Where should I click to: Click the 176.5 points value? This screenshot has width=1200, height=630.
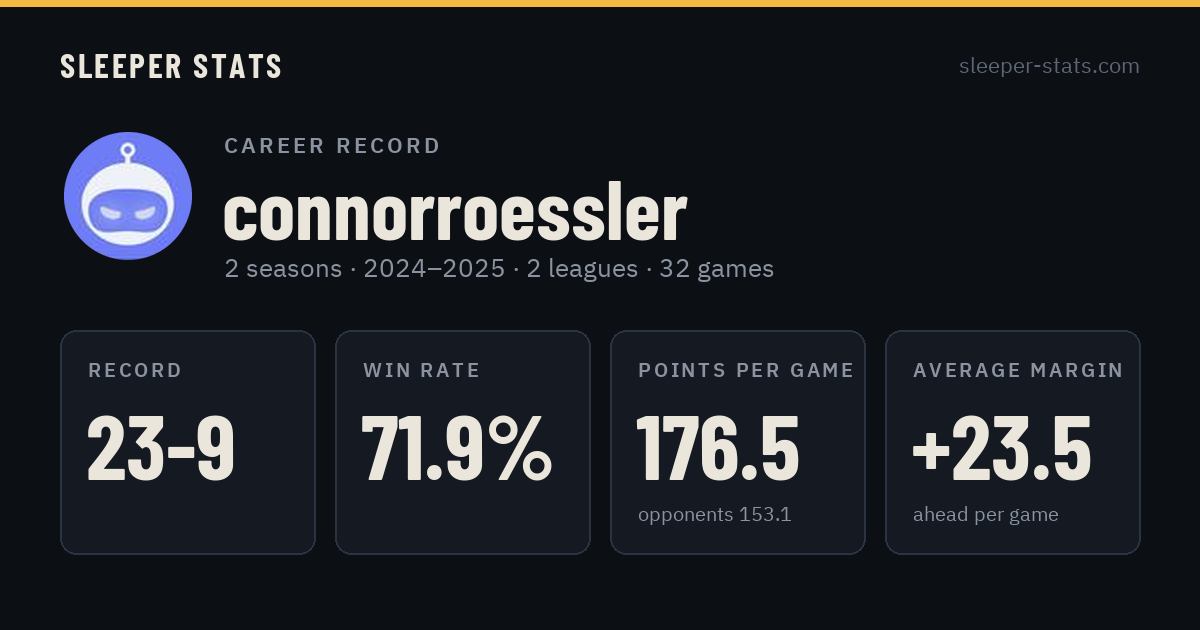coord(718,449)
